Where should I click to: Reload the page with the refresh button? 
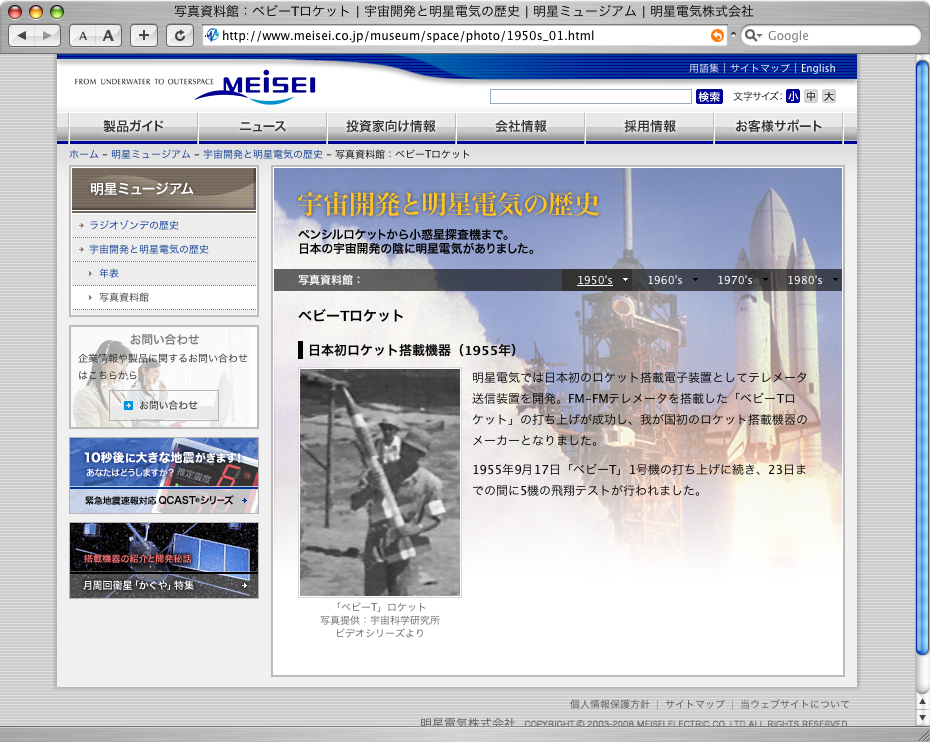coord(179,36)
